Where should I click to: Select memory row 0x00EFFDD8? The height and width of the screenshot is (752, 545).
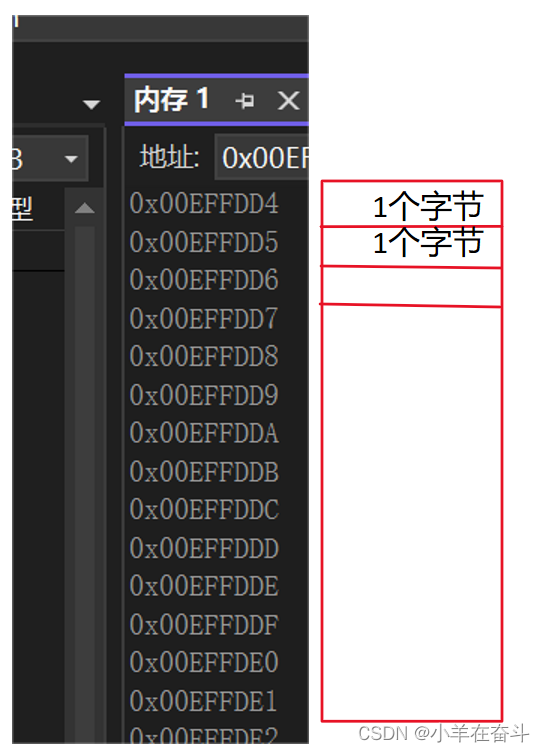click(204, 356)
